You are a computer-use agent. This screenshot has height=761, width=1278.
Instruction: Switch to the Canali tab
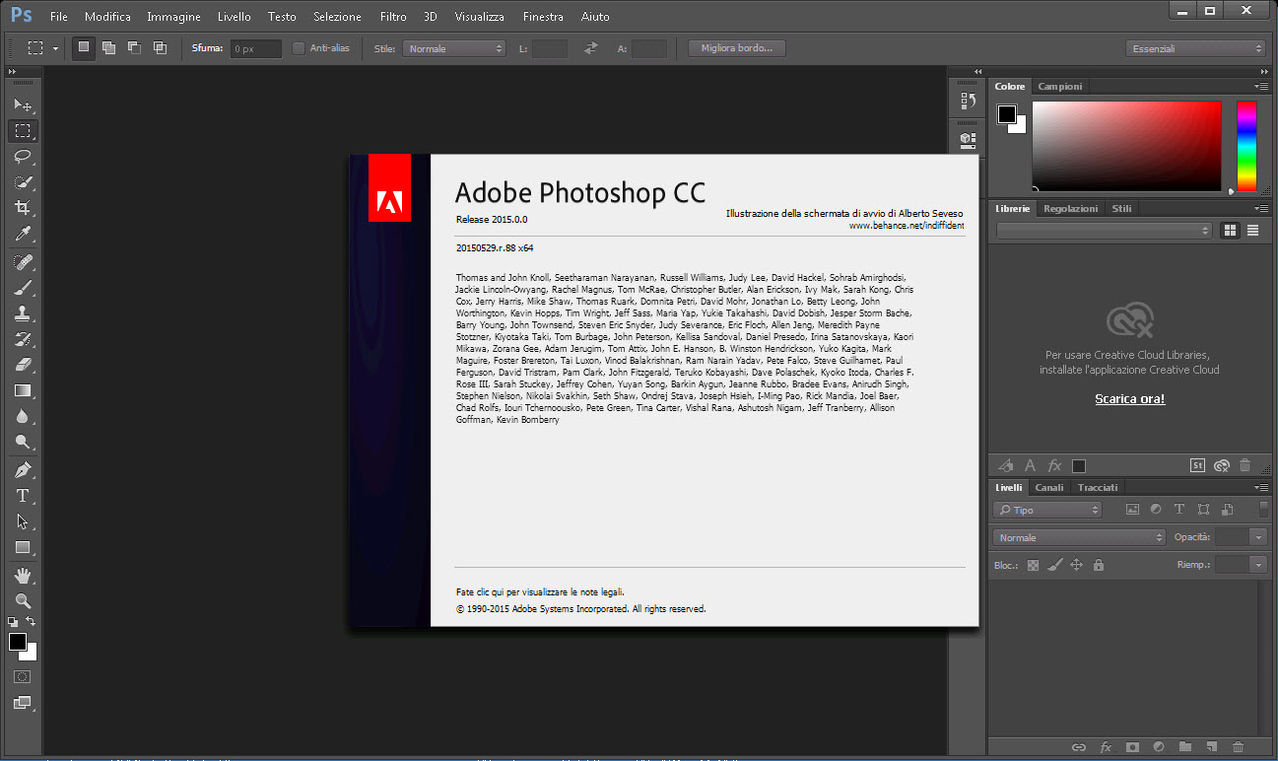pos(1049,487)
